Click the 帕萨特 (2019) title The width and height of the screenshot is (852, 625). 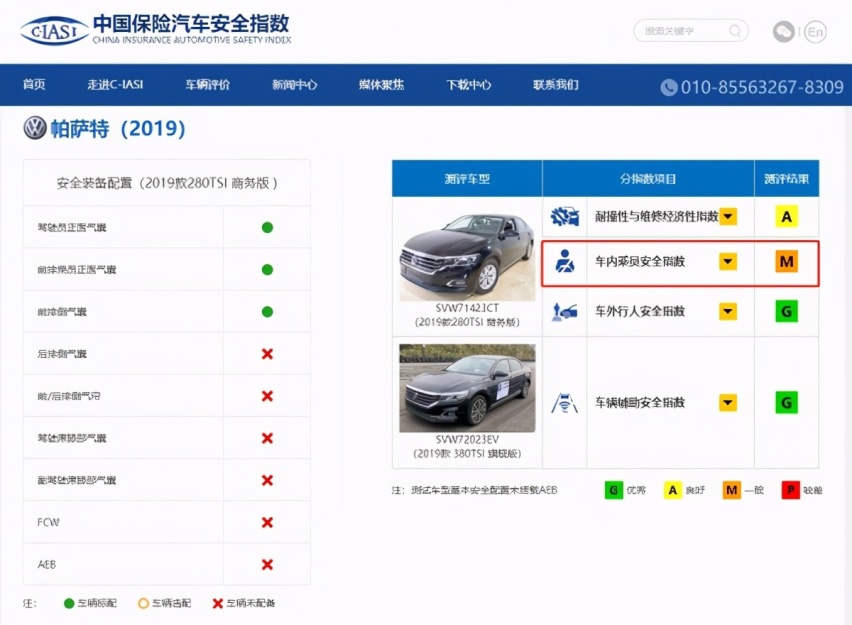118,129
